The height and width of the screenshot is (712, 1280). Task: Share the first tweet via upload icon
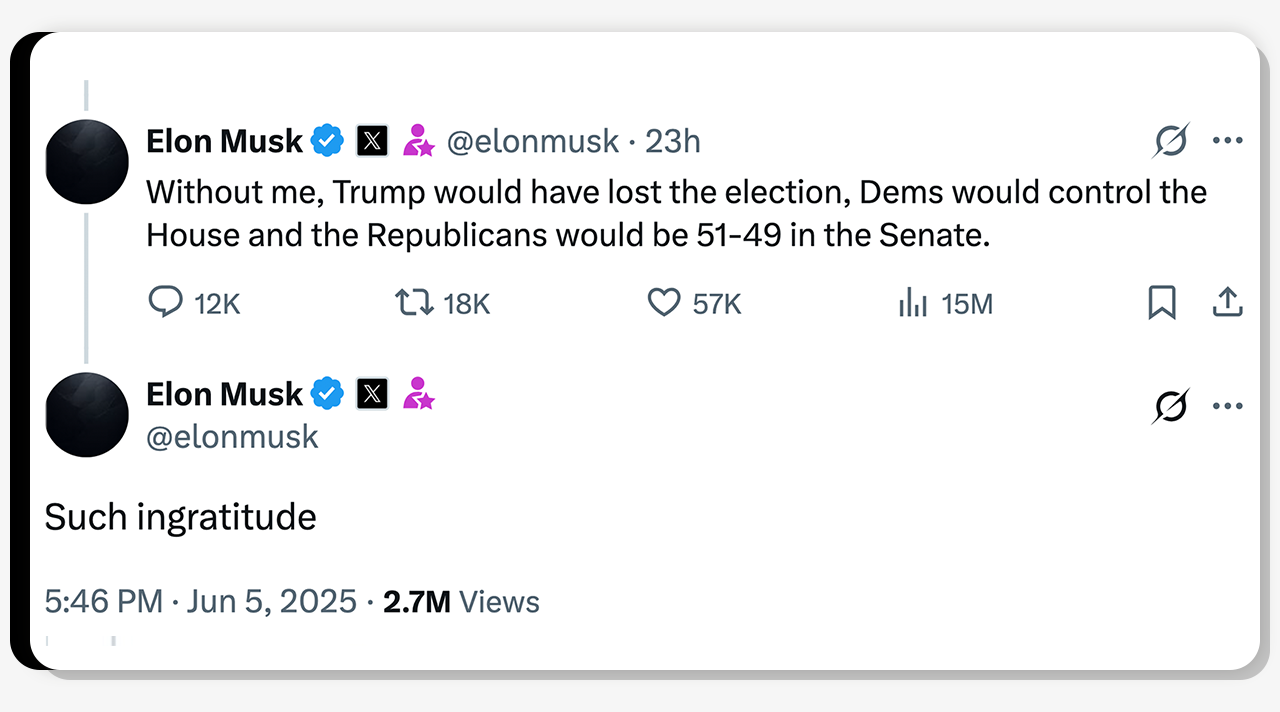click(x=1227, y=302)
